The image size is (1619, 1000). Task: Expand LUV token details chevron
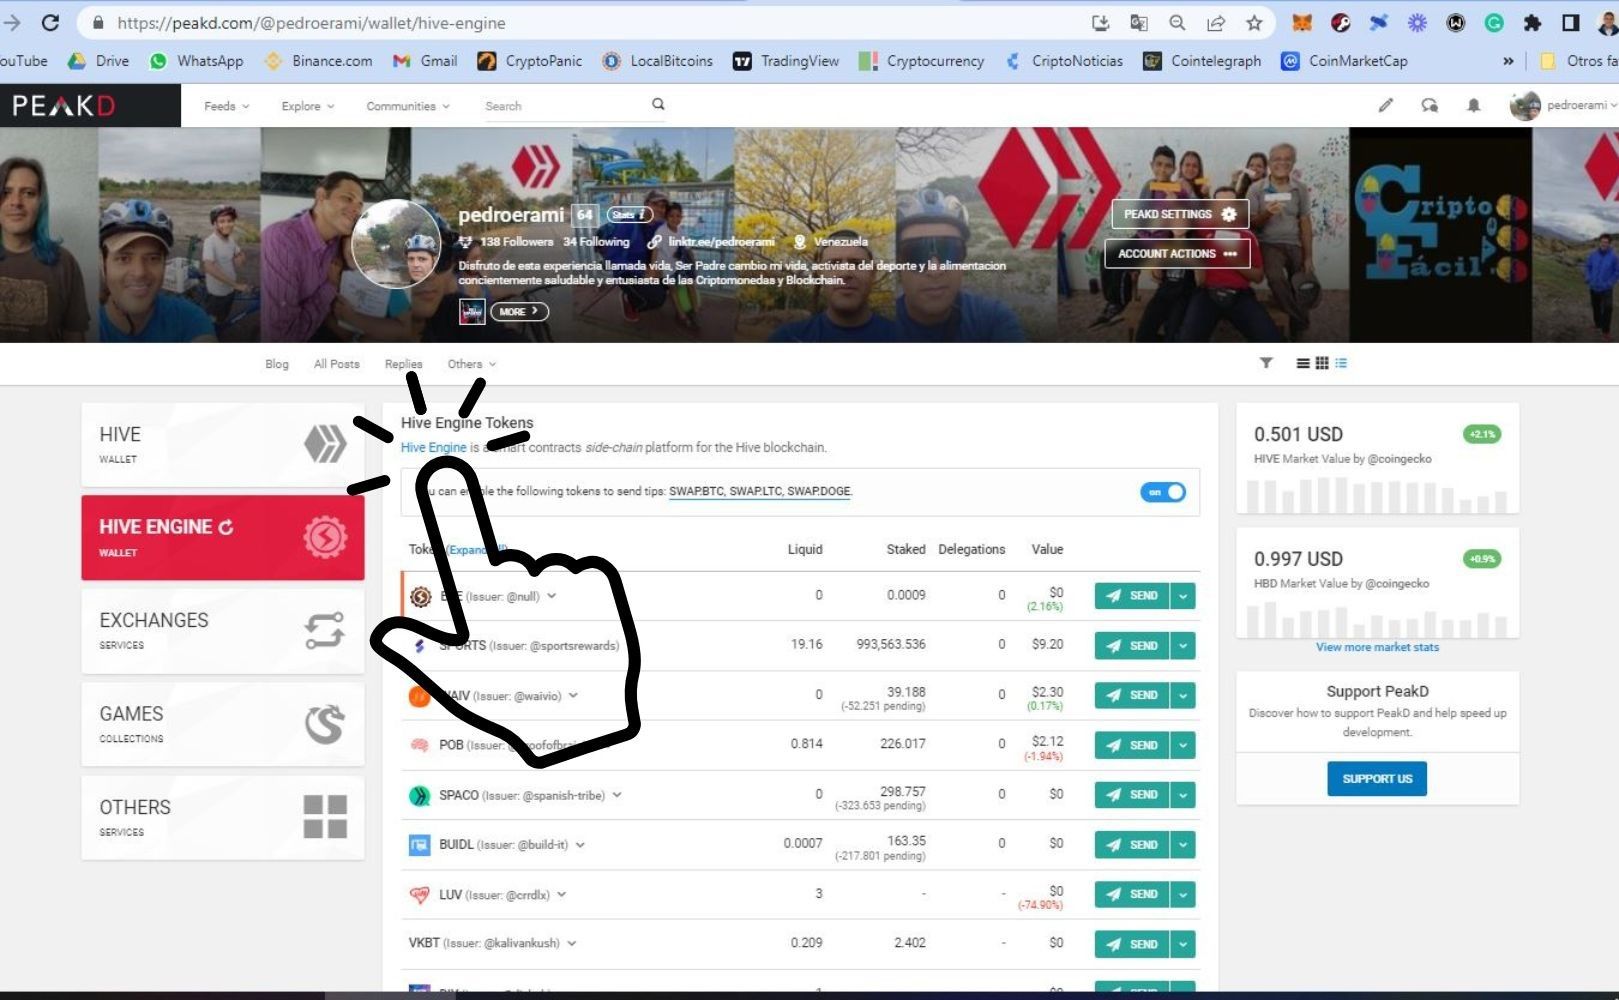(x=562, y=895)
